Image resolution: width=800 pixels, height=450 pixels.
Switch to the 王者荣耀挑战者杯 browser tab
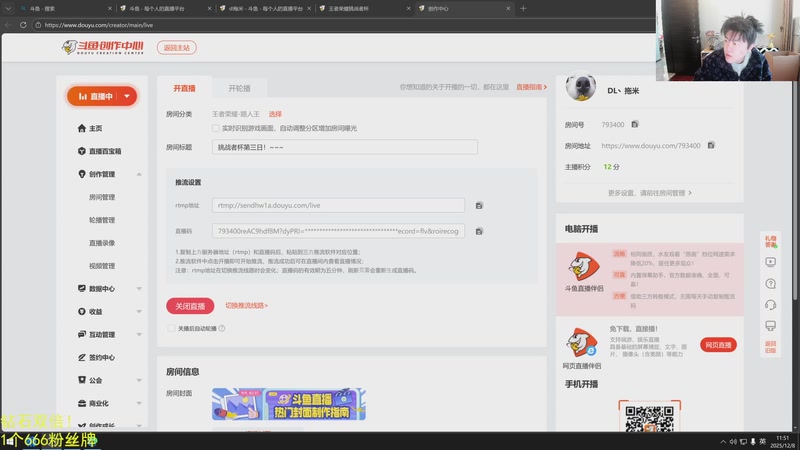click(x=365, y=8)
